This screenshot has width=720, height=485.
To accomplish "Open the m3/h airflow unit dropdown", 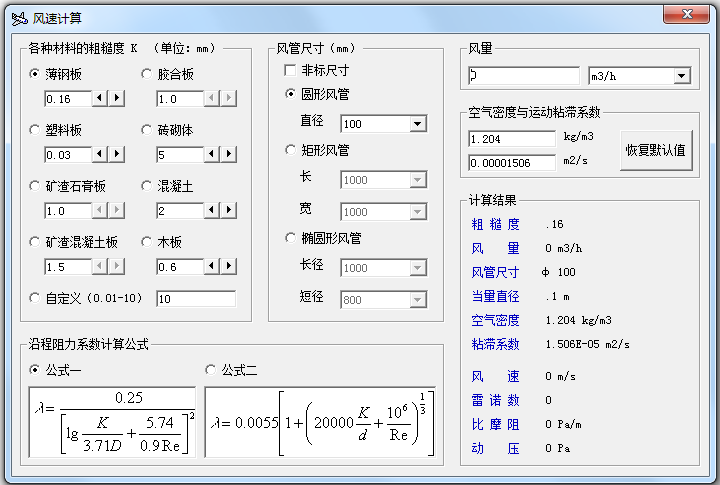I will click(x=682, y=76).
